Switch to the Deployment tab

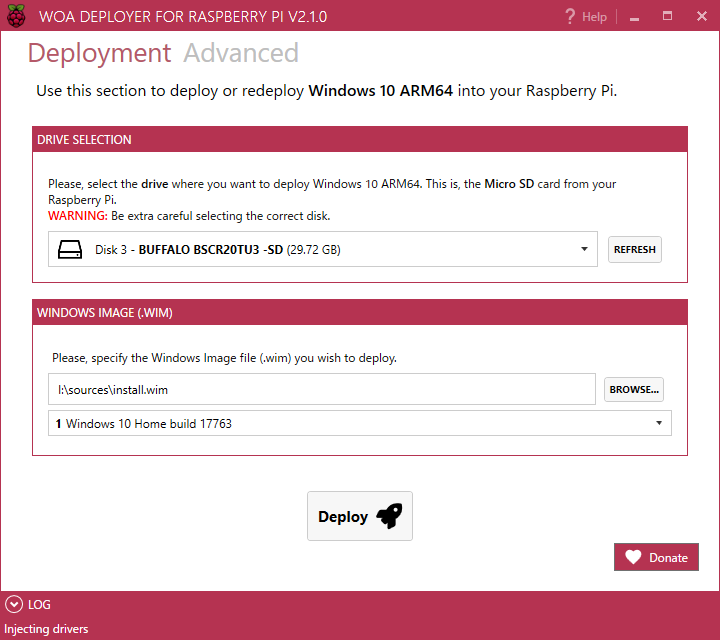pos(99,53)
